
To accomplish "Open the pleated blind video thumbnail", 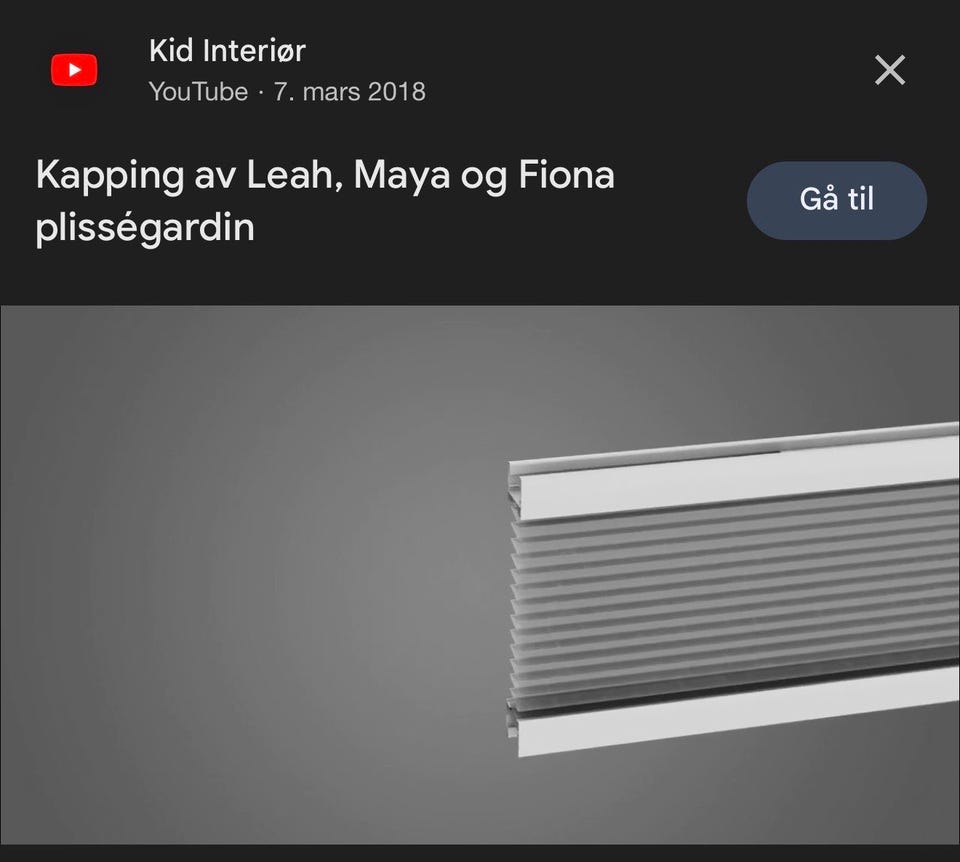I will click(480, 575).
